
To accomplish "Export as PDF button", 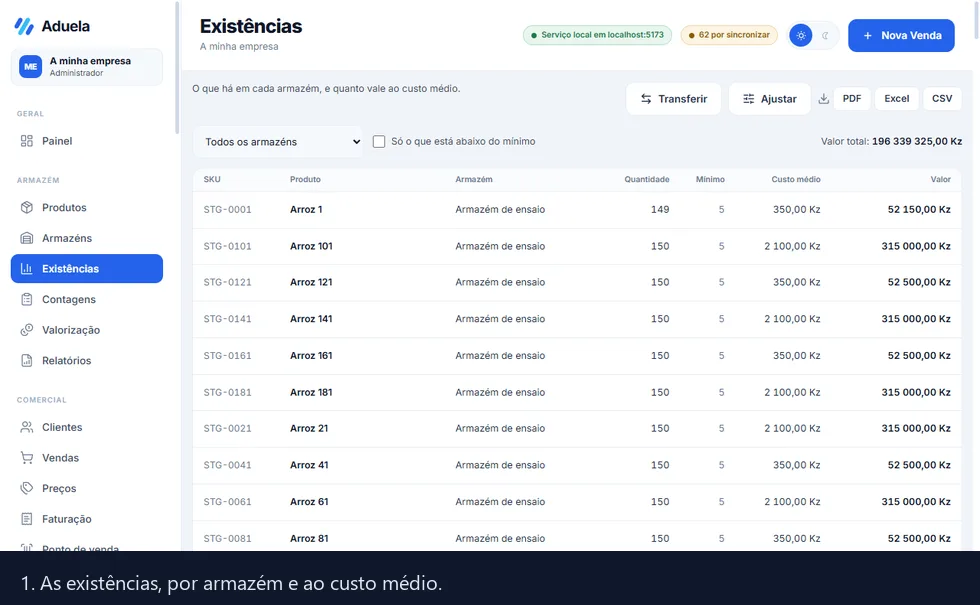I will pyautogui.click(x=851, y=99).
